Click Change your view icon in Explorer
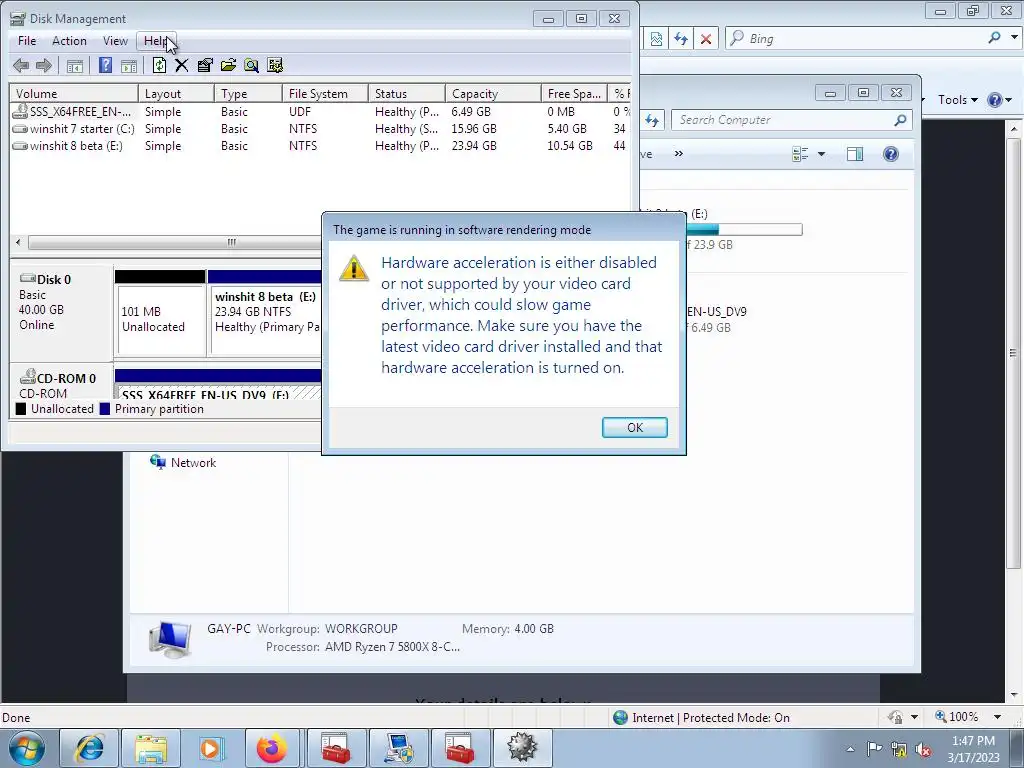This screenshot has height=768, width=1024. point(800,154)
